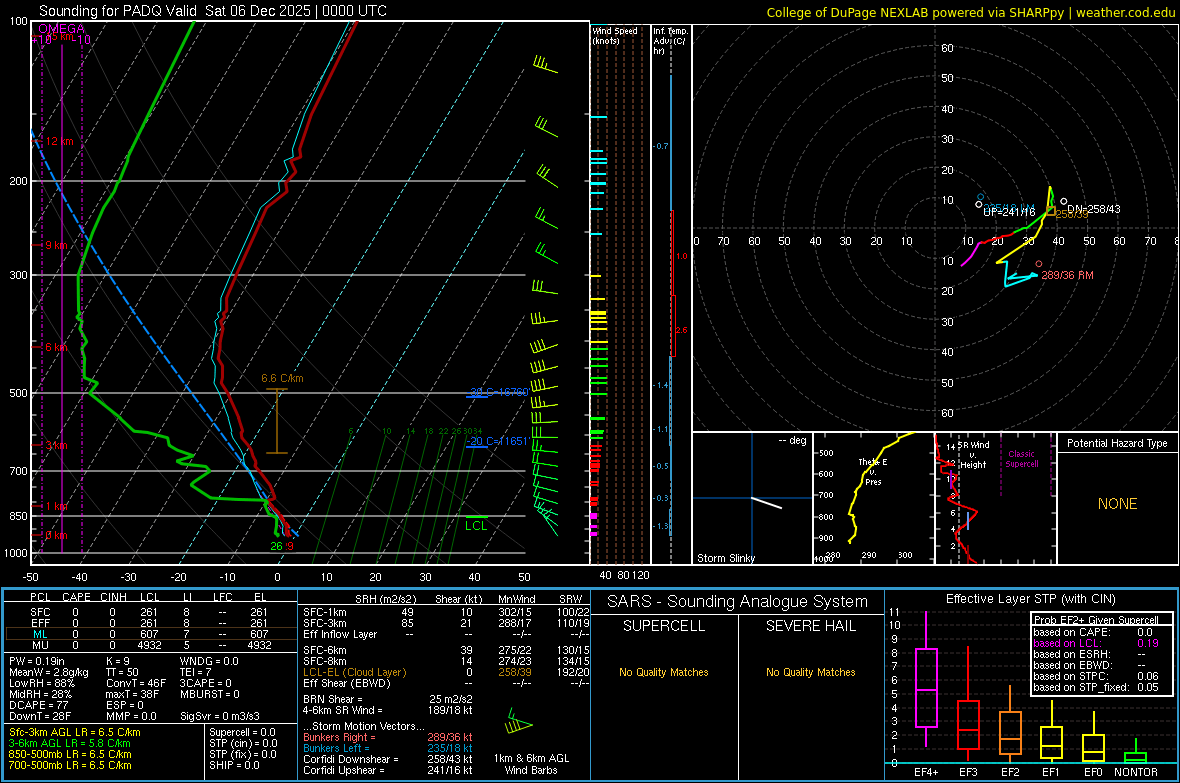Click the MeanW = 2.8g/kg value
1180x783 pixels.
click(x=49, y=672)
